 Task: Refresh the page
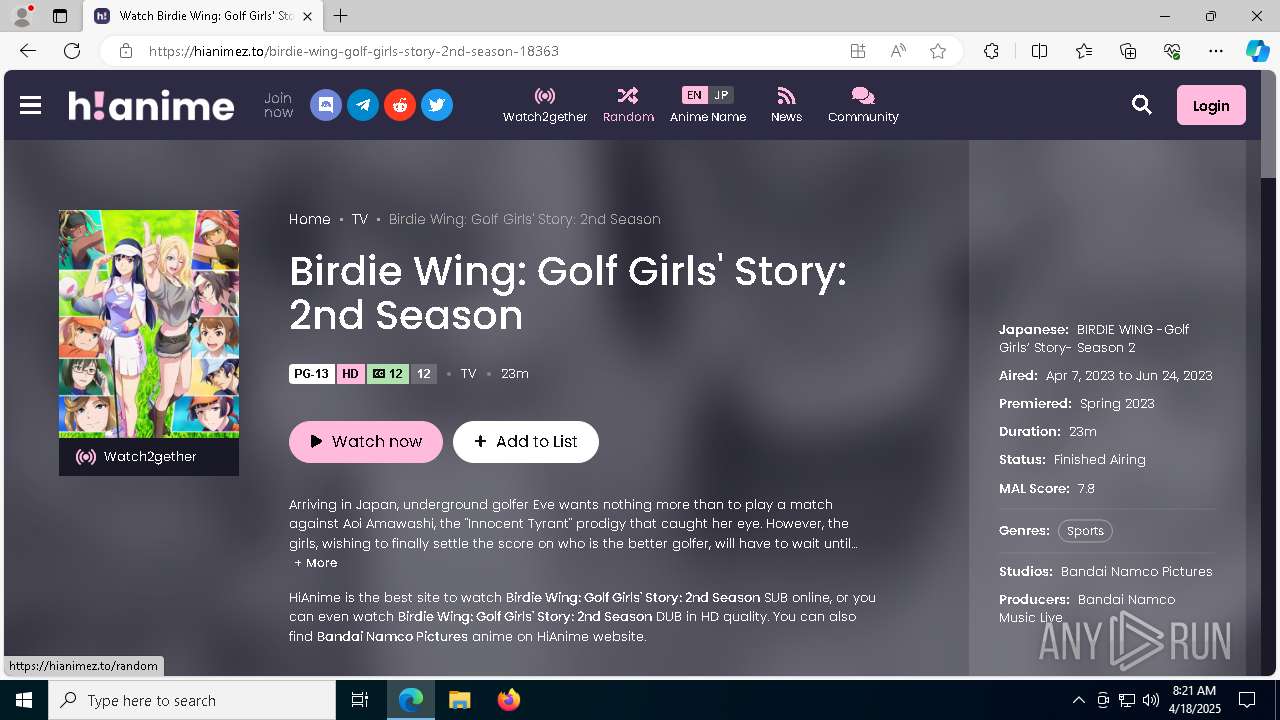(x=72, y=51)
